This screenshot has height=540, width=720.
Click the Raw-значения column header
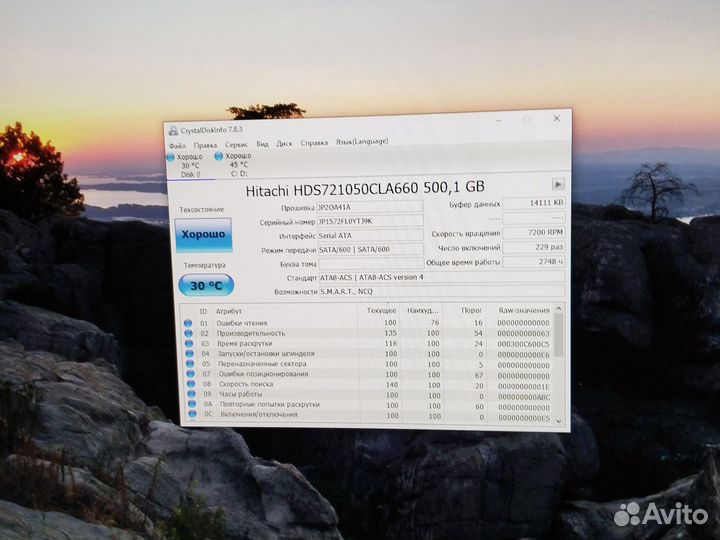pyautogui.click(x=524, y=310)
